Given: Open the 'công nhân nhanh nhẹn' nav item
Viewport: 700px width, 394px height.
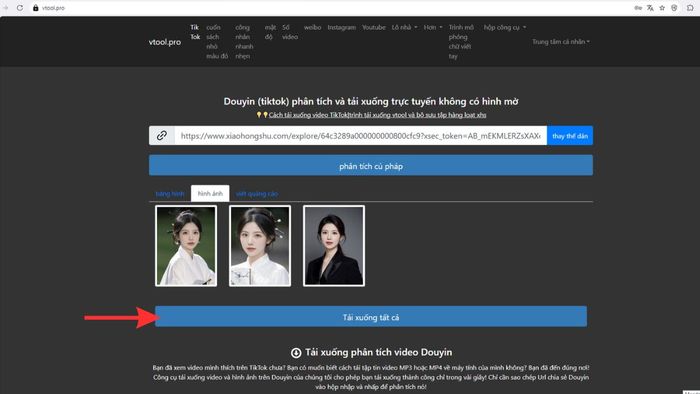Looking at the screenshot, I should [244, 41].
